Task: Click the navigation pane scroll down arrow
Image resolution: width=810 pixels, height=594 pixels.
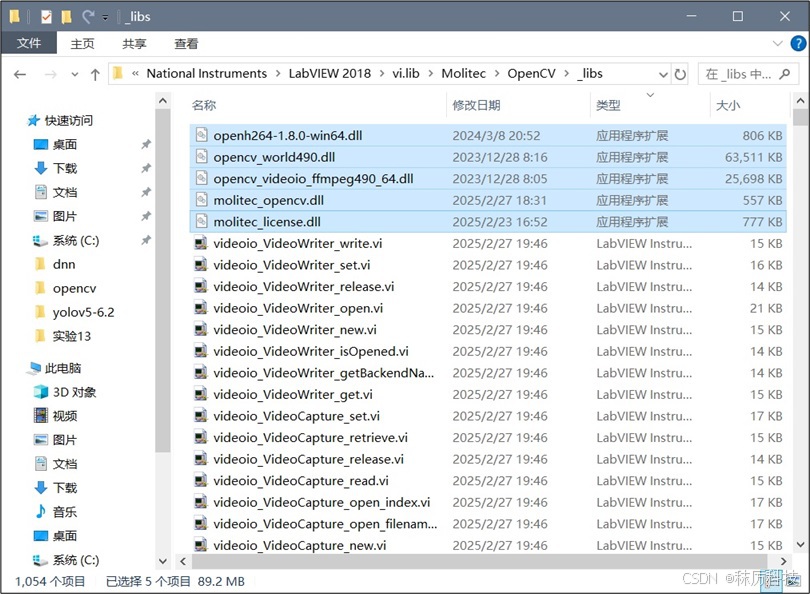Action: (163, 561)
